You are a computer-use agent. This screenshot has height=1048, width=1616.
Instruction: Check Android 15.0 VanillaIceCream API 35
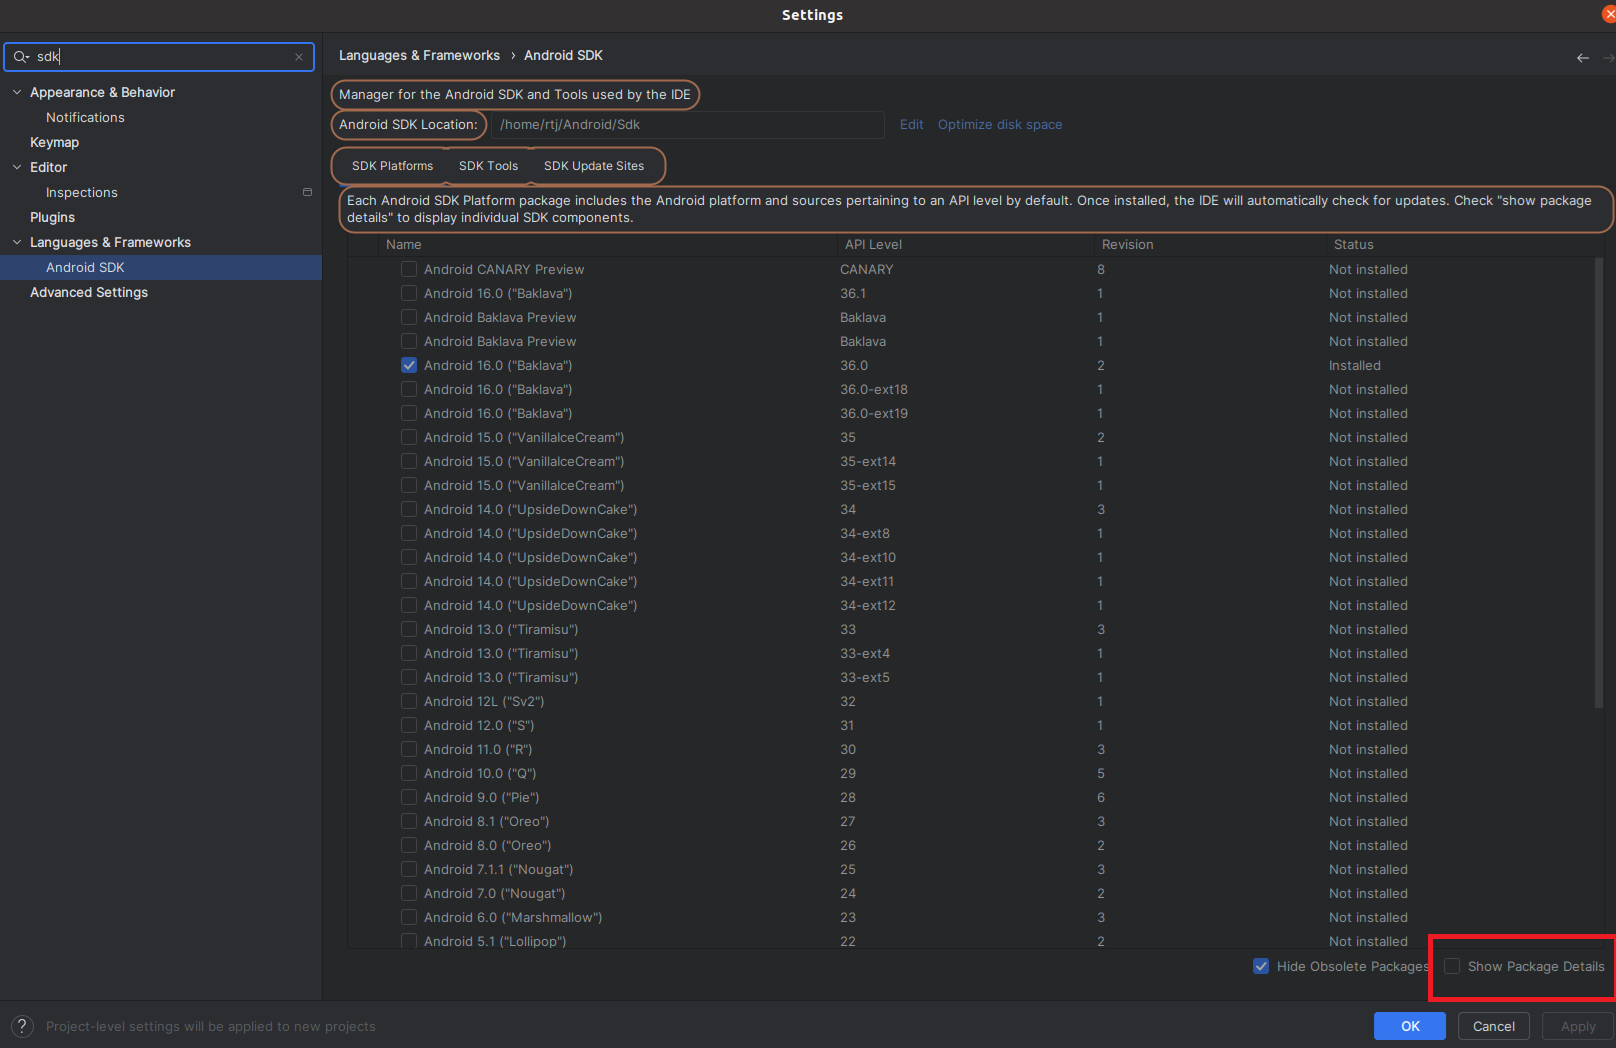pyautogui.click(x=409, y=437)
